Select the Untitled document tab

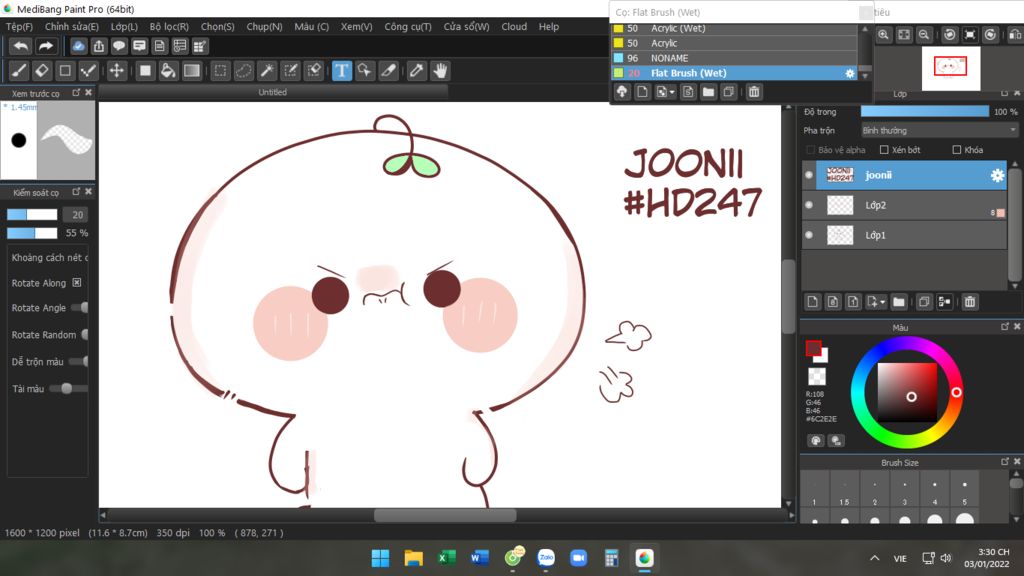pos(272,92)
